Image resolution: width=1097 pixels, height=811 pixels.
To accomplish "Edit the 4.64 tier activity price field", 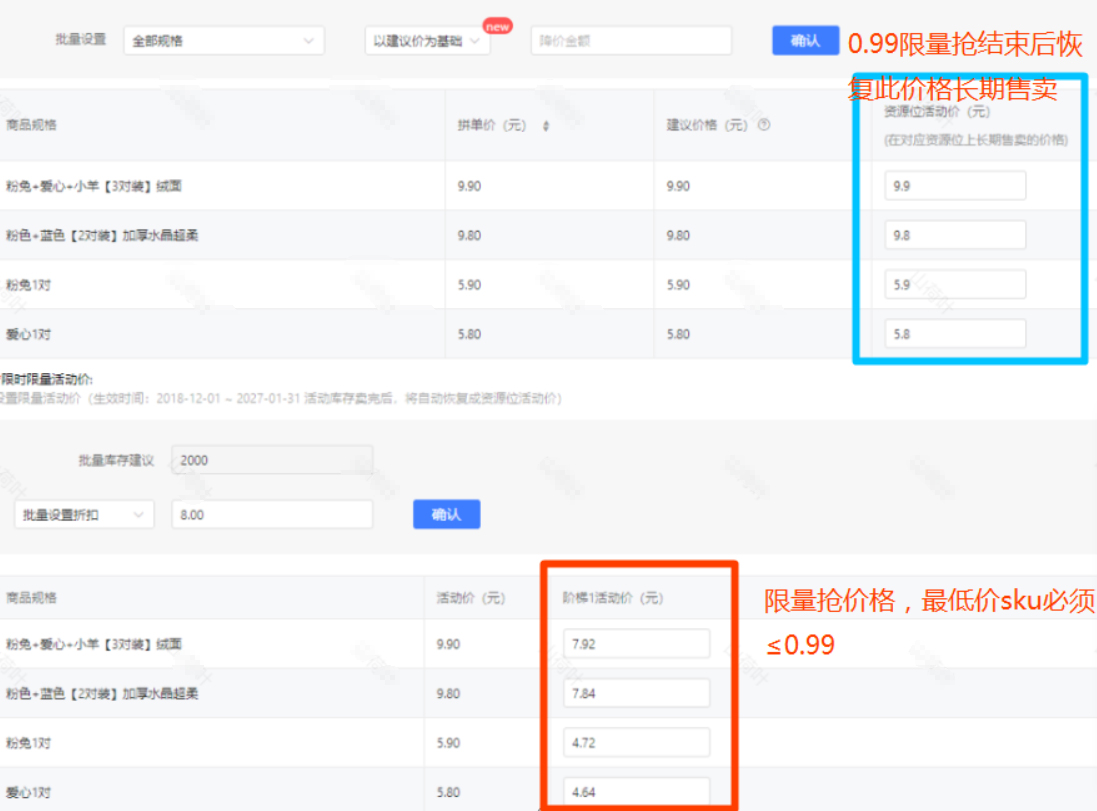I will click(x=636, y=791).
